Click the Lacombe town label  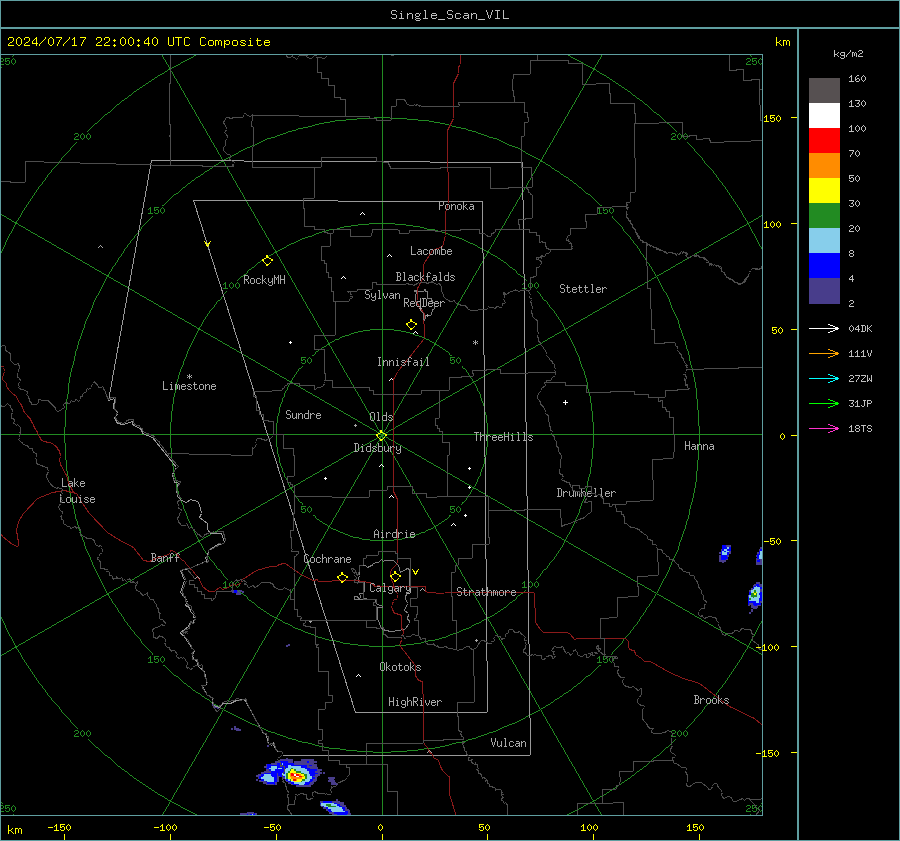coord(431,251)
